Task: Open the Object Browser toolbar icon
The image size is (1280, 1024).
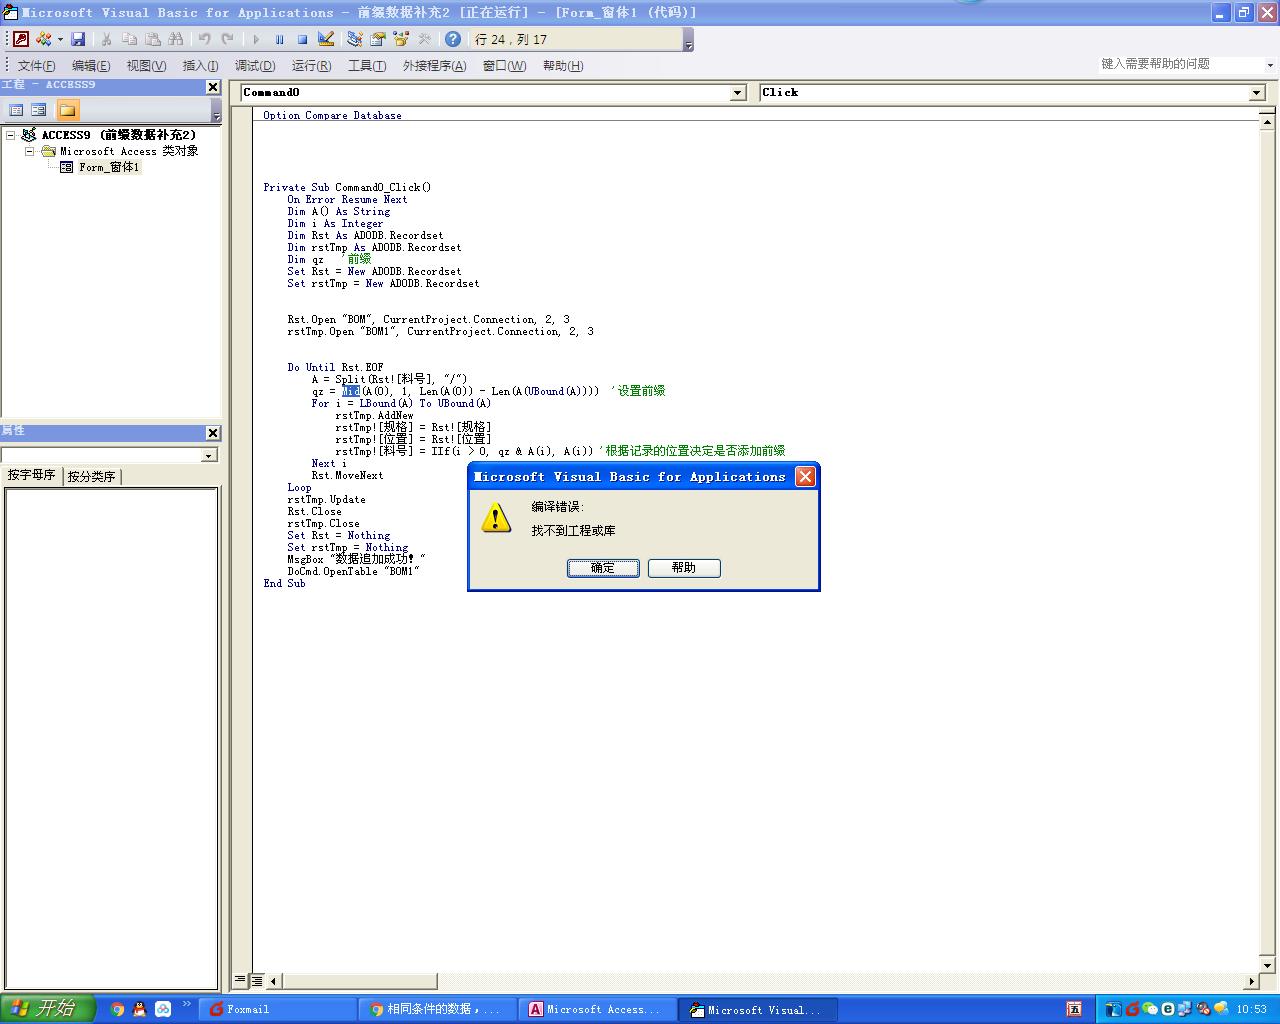Action: (401, 39)
